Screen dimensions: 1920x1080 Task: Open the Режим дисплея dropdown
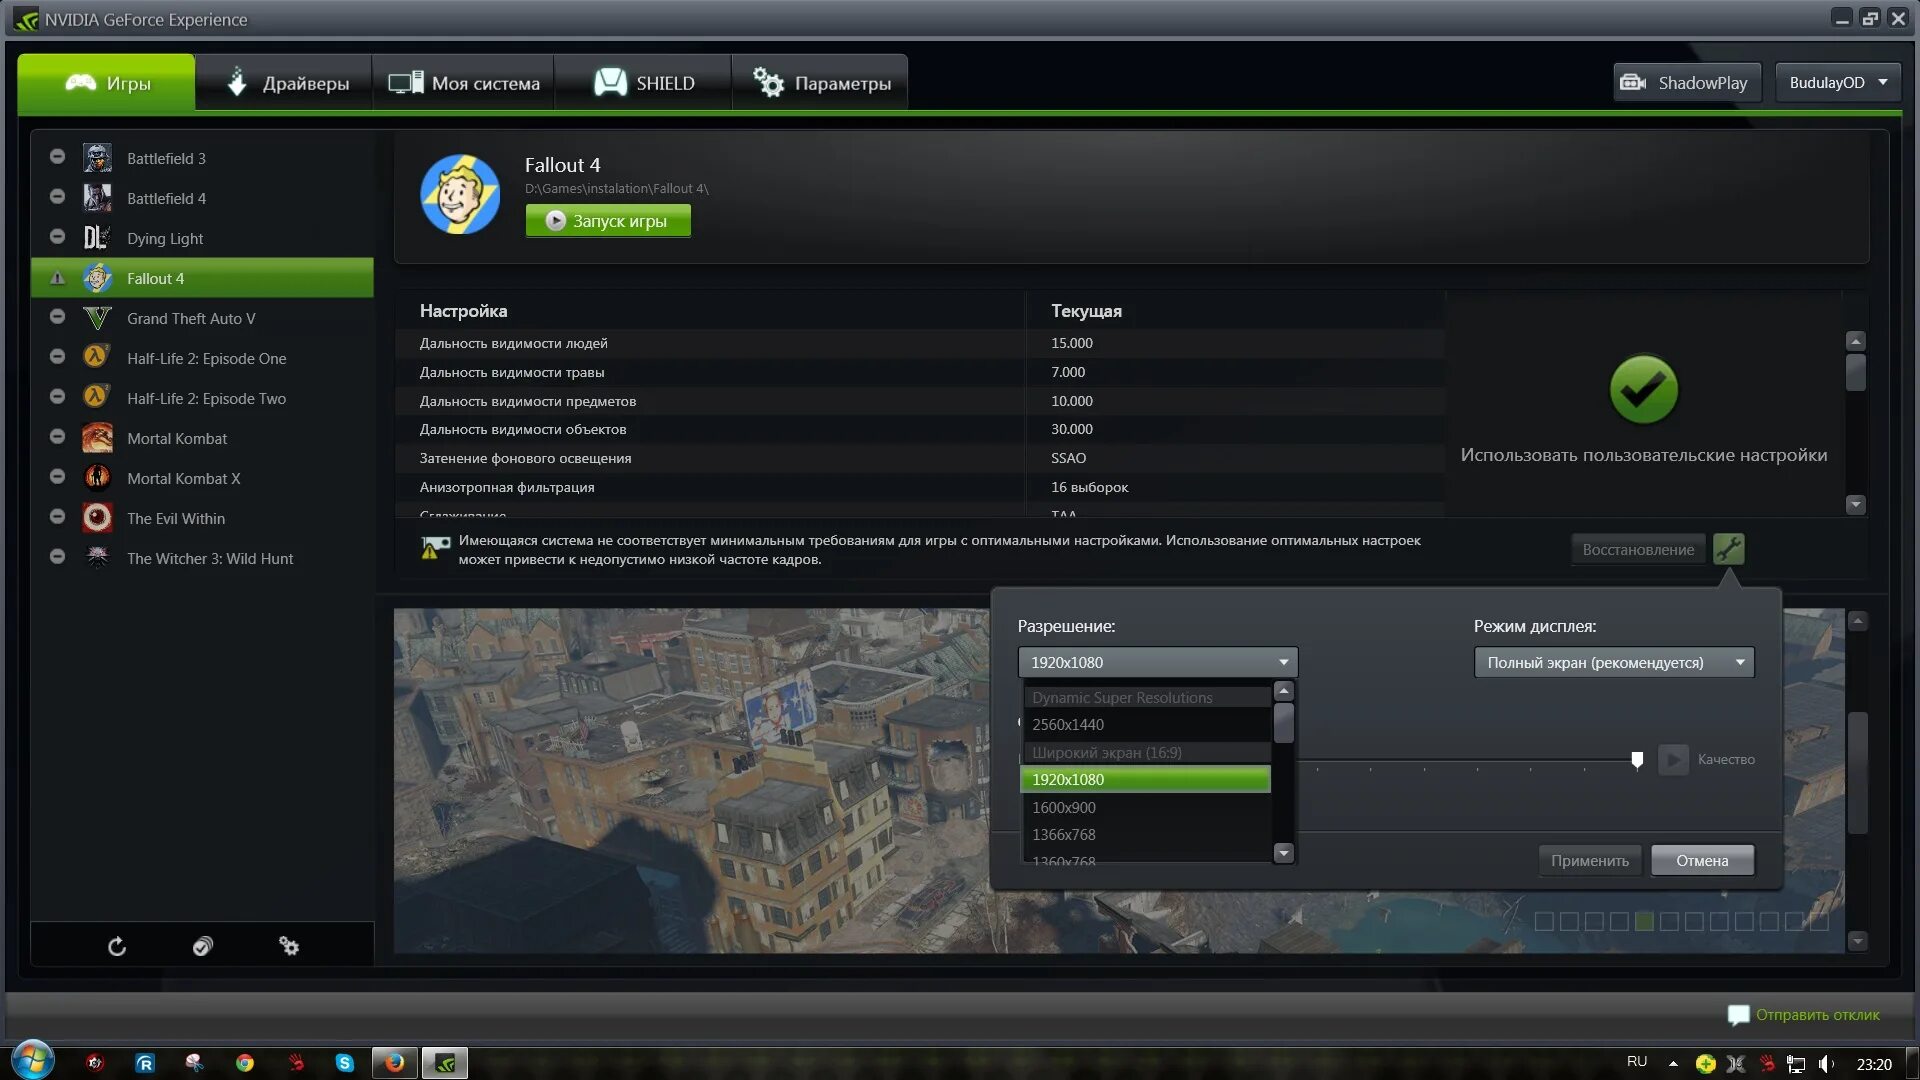(1614, 662)
